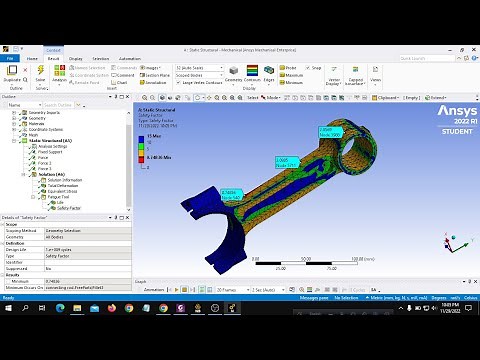Click the Suppressed value cell 'No'
The height and width of the screenshot is (360, 480).
tap(88, 269)
